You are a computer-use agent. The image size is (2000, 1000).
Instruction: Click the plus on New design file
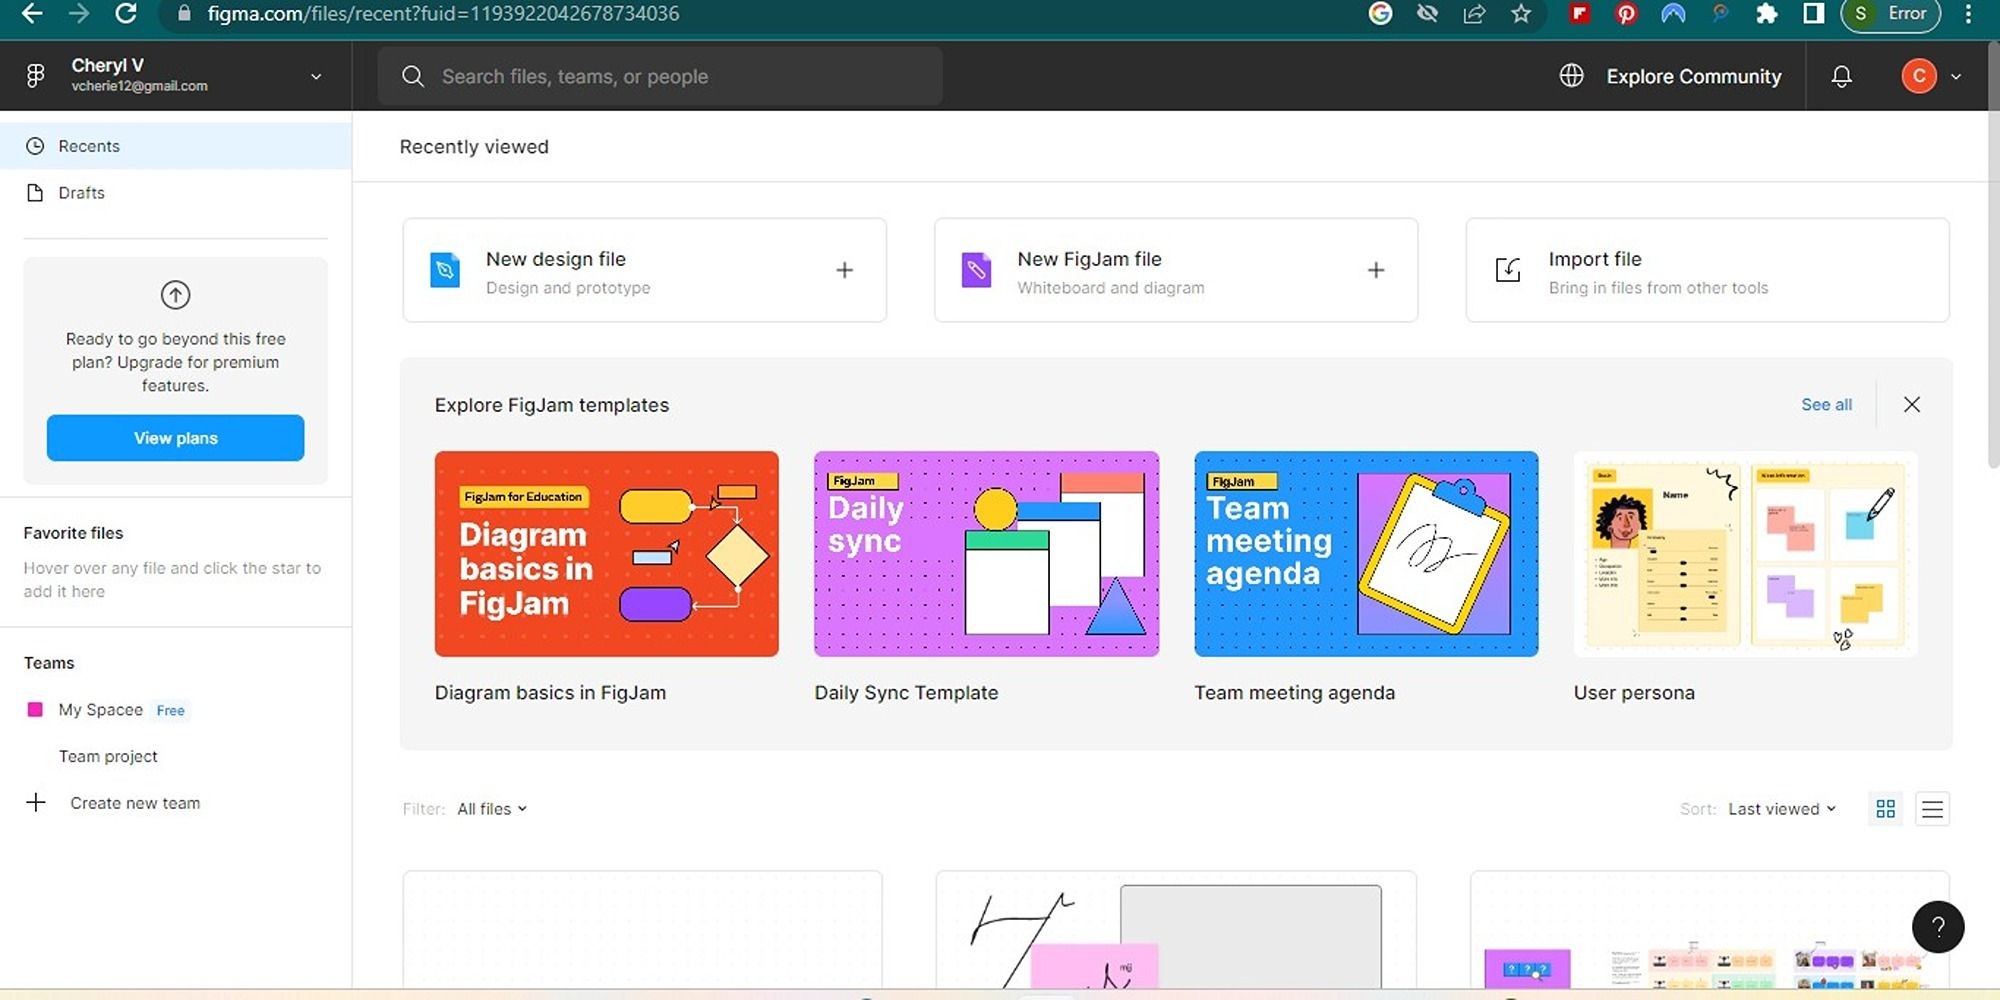pos(845,270)
